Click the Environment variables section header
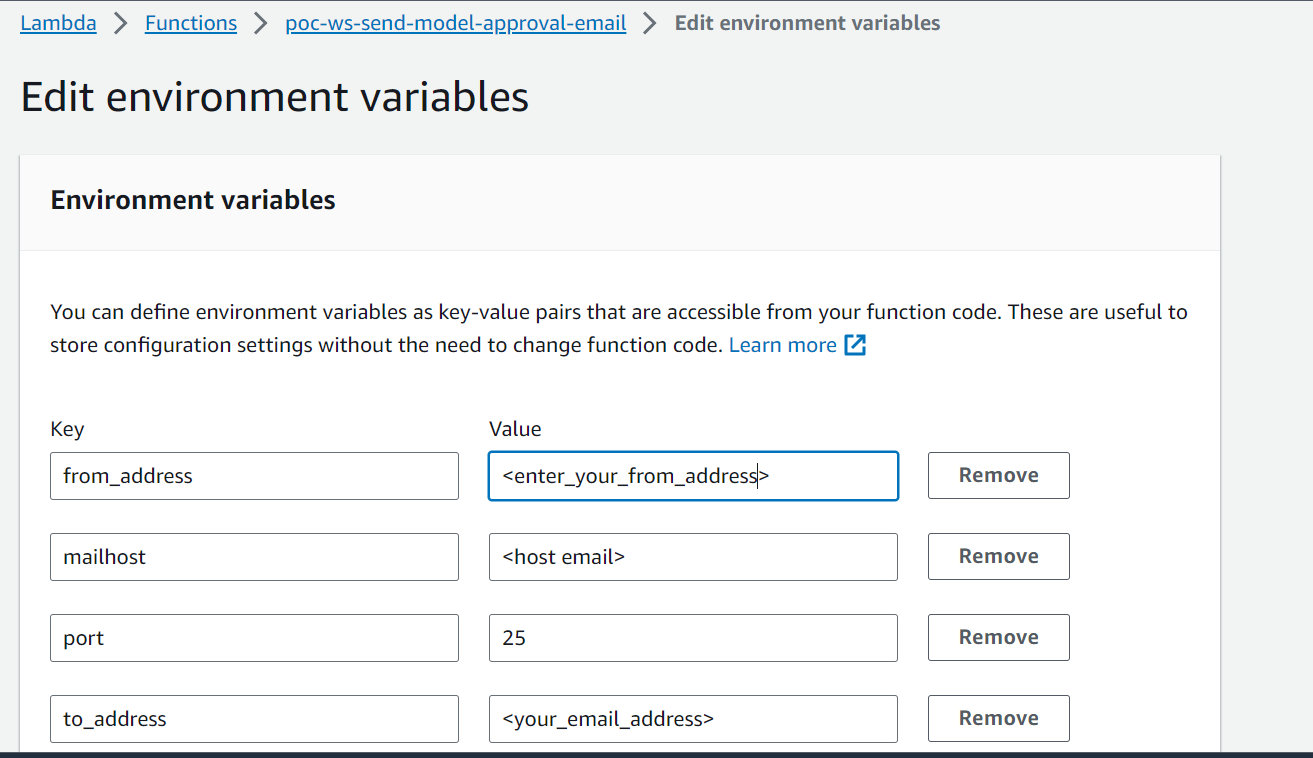This screenshot has height=758, width=1313. (x=192, y=199)
